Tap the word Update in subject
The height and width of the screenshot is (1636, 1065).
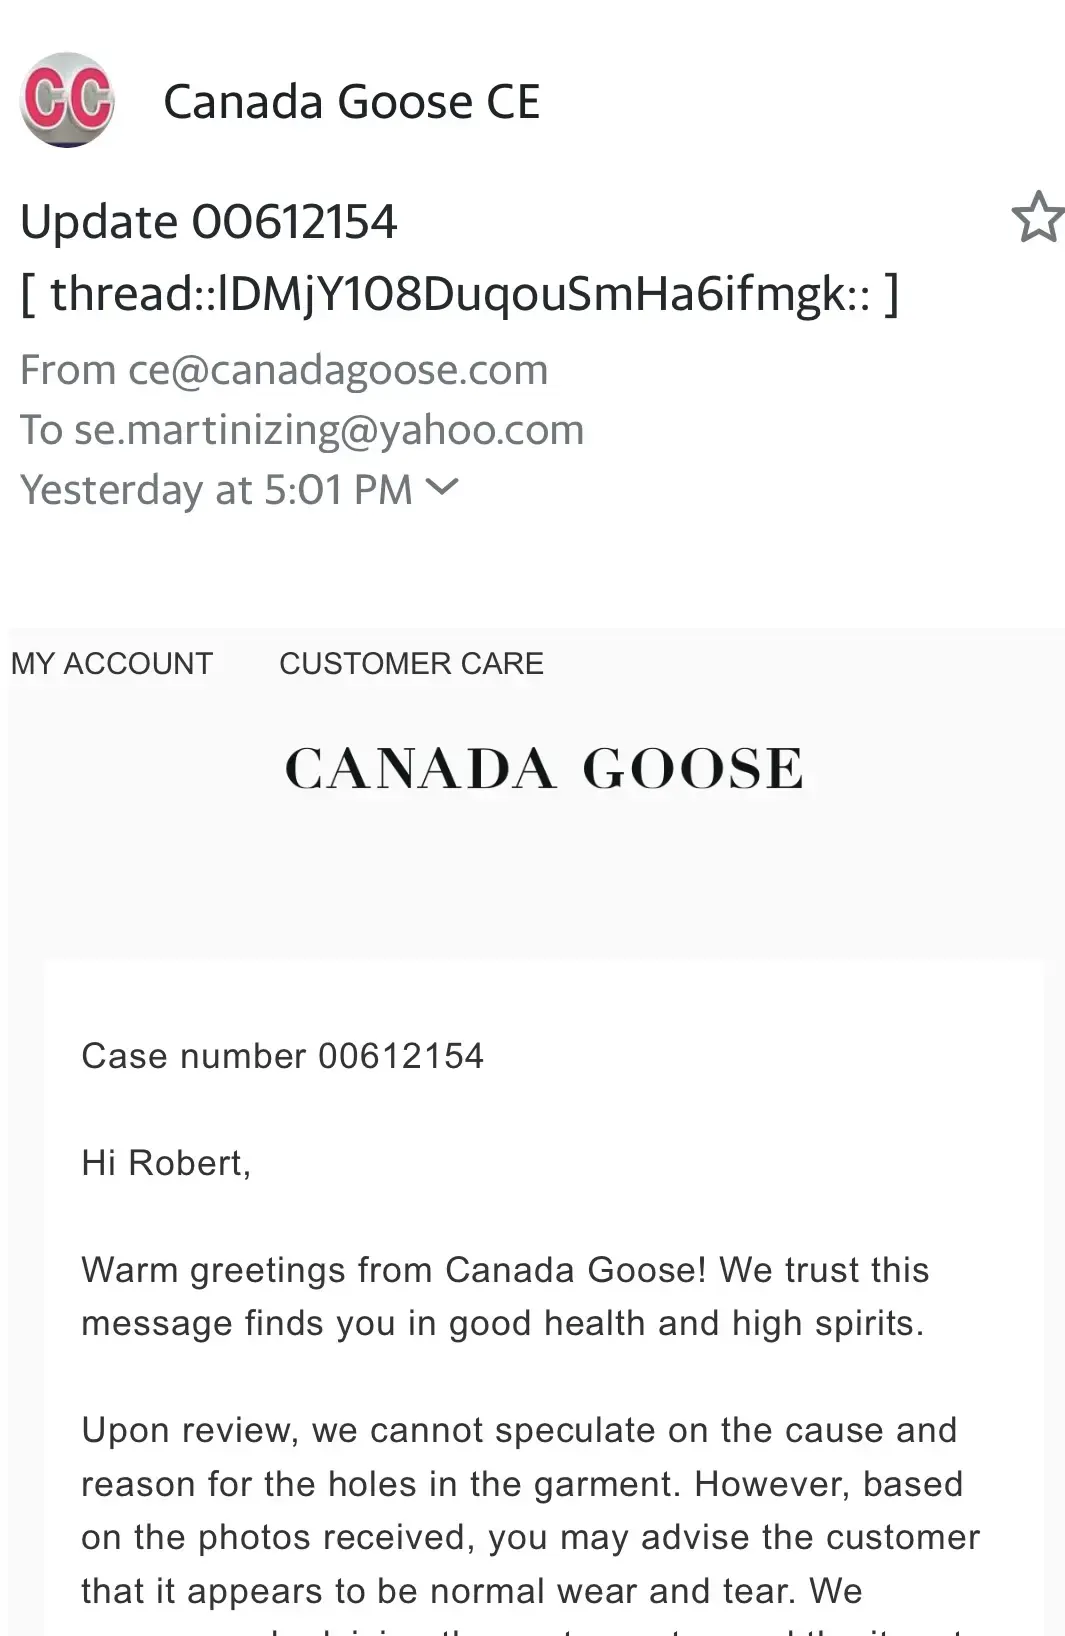99,221
